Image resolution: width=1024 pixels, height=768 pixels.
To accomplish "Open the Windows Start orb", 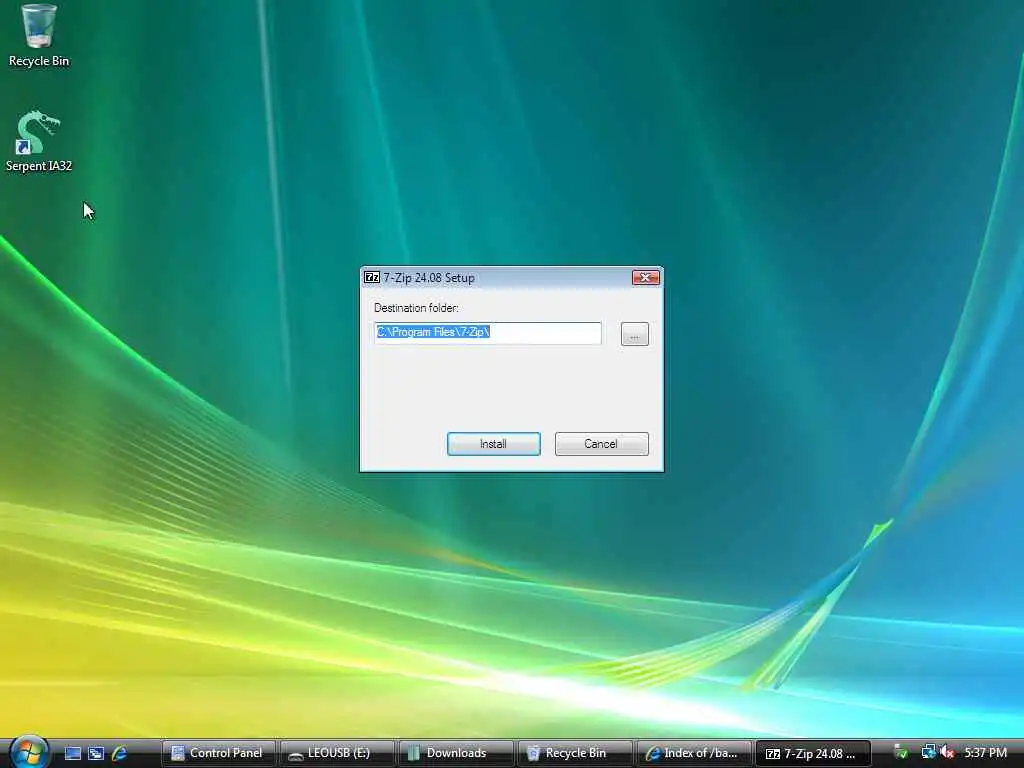I will pos(29,752).
